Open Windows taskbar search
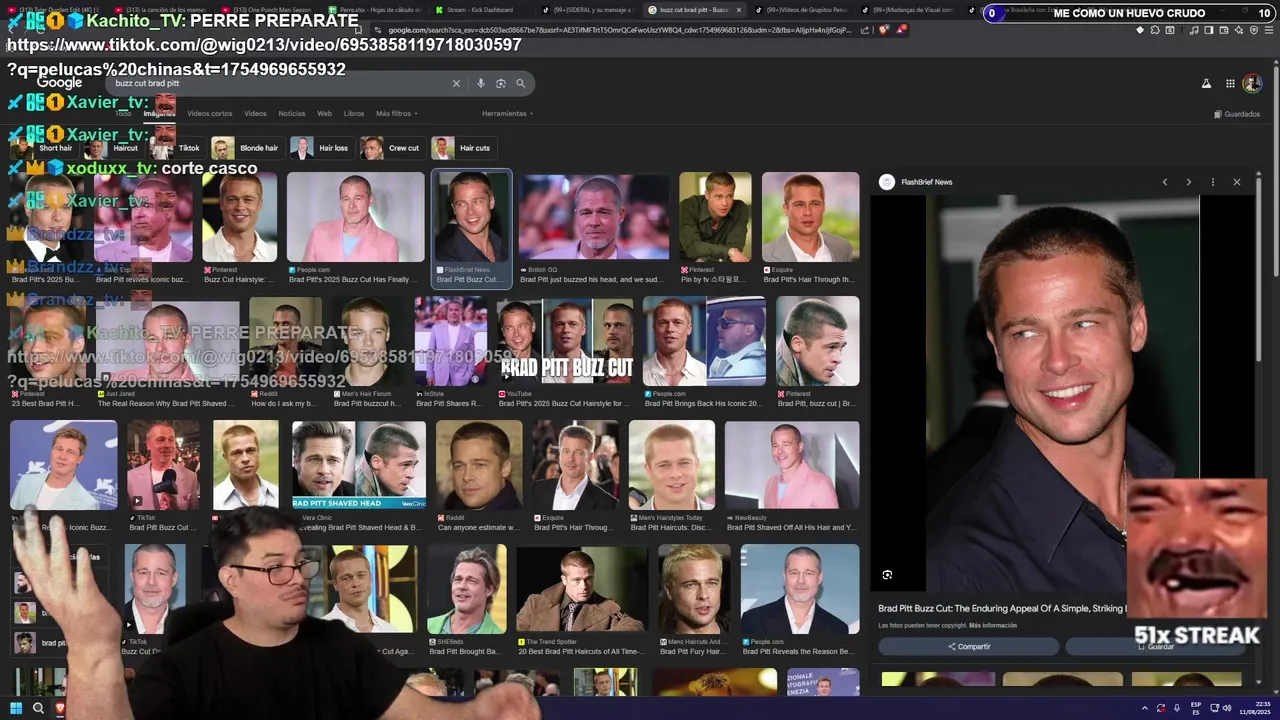The image size is (1280, 720). click(38, 708)
